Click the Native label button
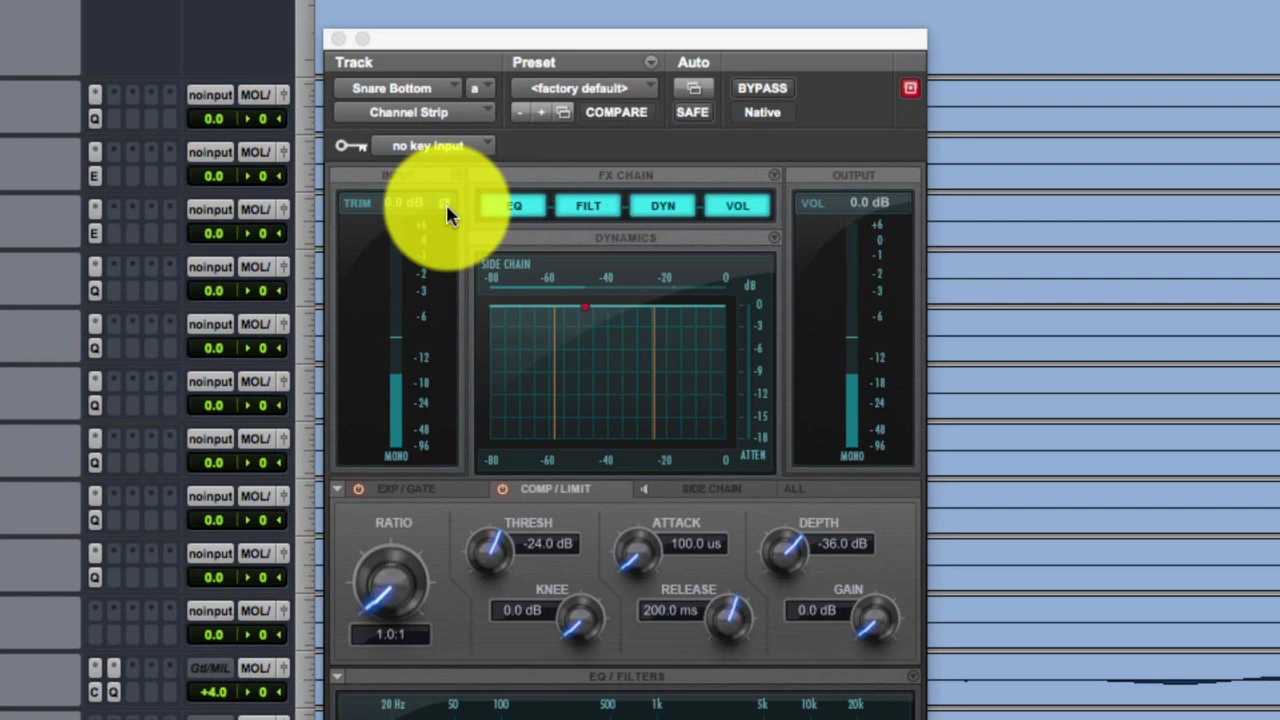 (x=762, y=112)
